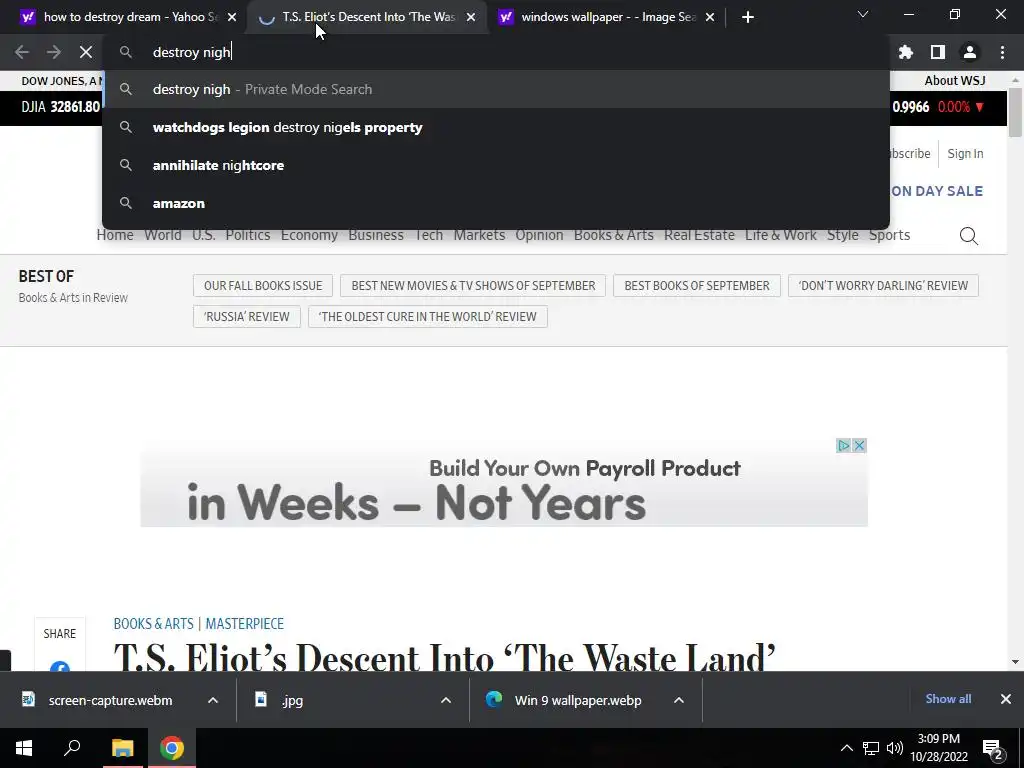This screenshot has height=768, width=1024.
Task: Click Win 9 wallpaper.webp Edge icon
Action: point(494,699)
